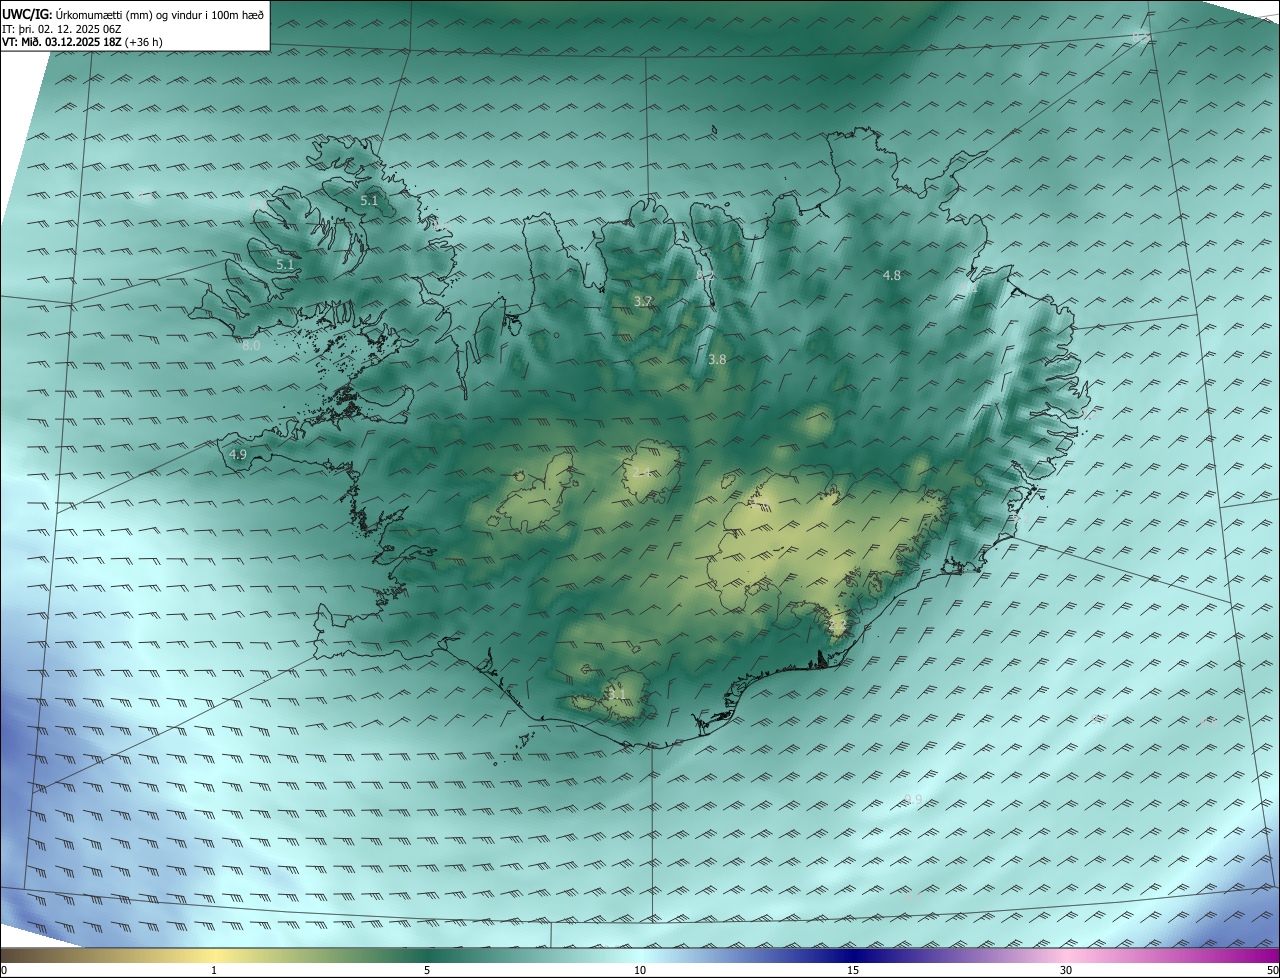This screenshot has height=978, width=1280.
Task: Click the colorbar tick label 0
Action: [4, 970]
